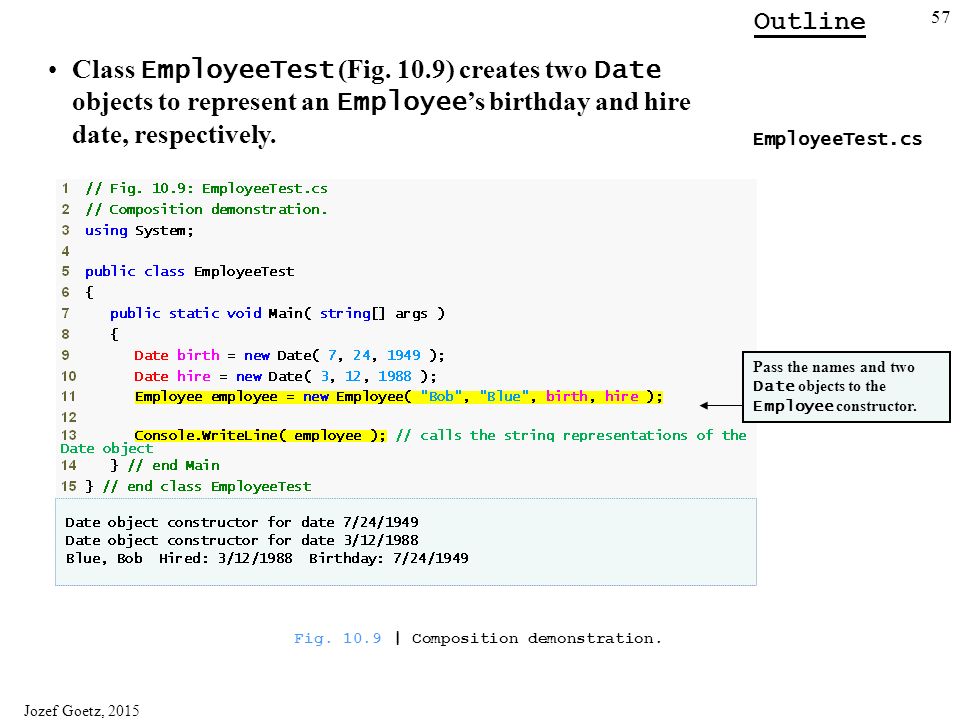Click the EmployeeTest.cs file name label
This screenshot has width=960, height=720.
click(x=837, y=139)
